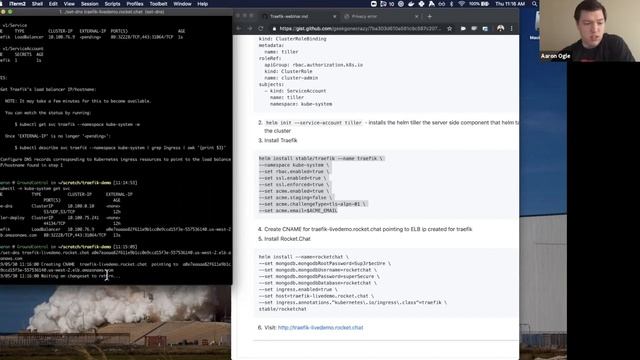Click the '5. Install Rocket.Chat' step
Screen dimensions: 640x360
(x=284, y=239)
